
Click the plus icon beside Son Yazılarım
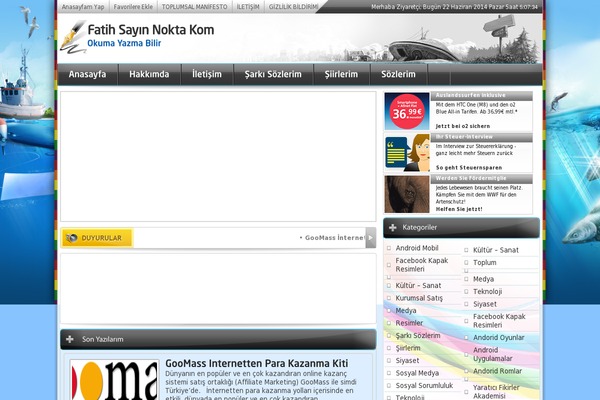pos(70,339)
